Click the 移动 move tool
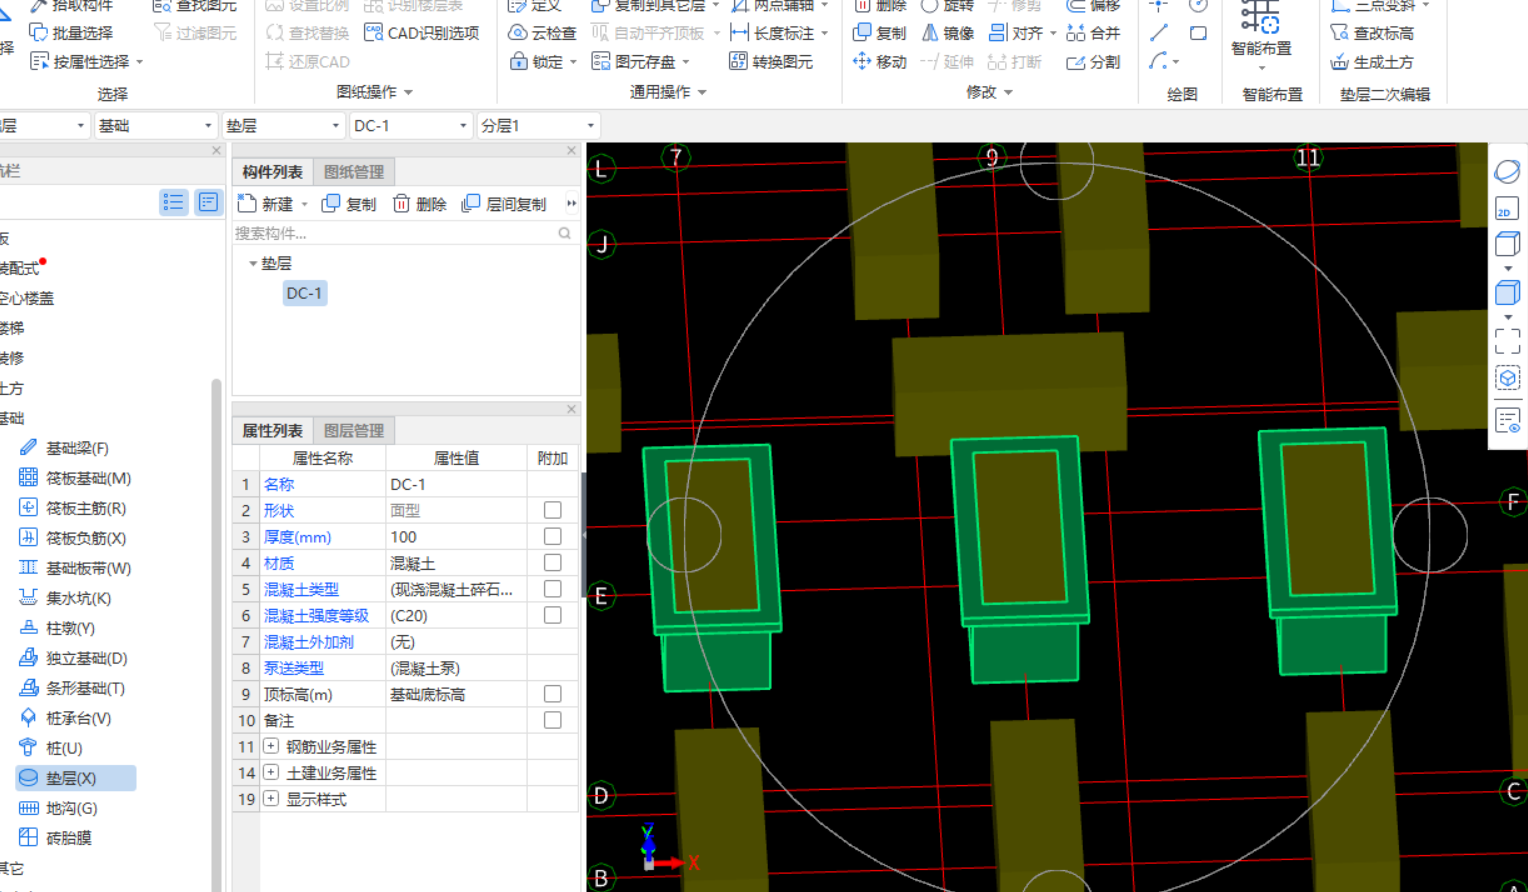This screenshot has width=1528, height=892. pyautogui.click(x=879, y=62)
